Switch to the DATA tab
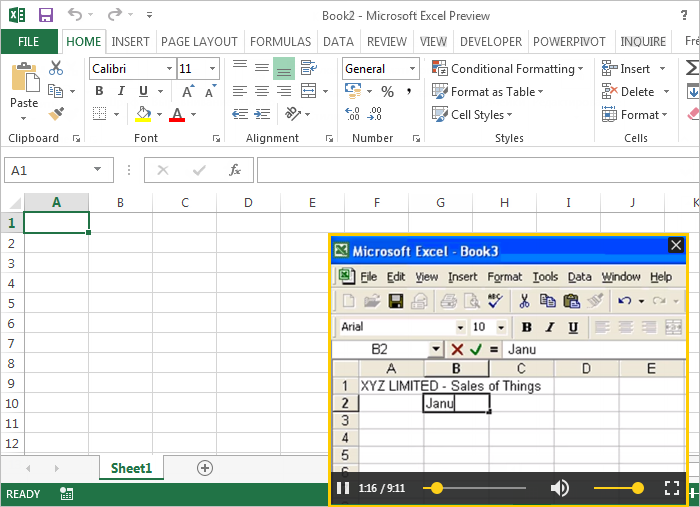Image resolution: width=700 pixels, height=507 pixels. 338,42
